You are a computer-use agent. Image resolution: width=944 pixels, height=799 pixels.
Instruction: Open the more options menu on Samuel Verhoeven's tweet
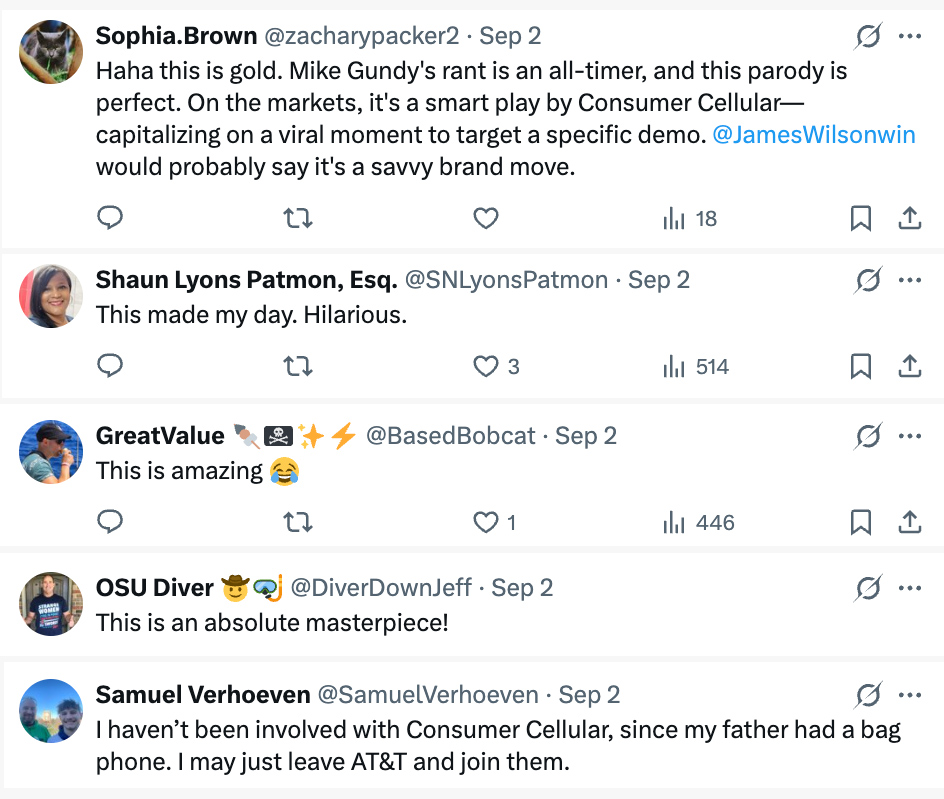point(910,694)
